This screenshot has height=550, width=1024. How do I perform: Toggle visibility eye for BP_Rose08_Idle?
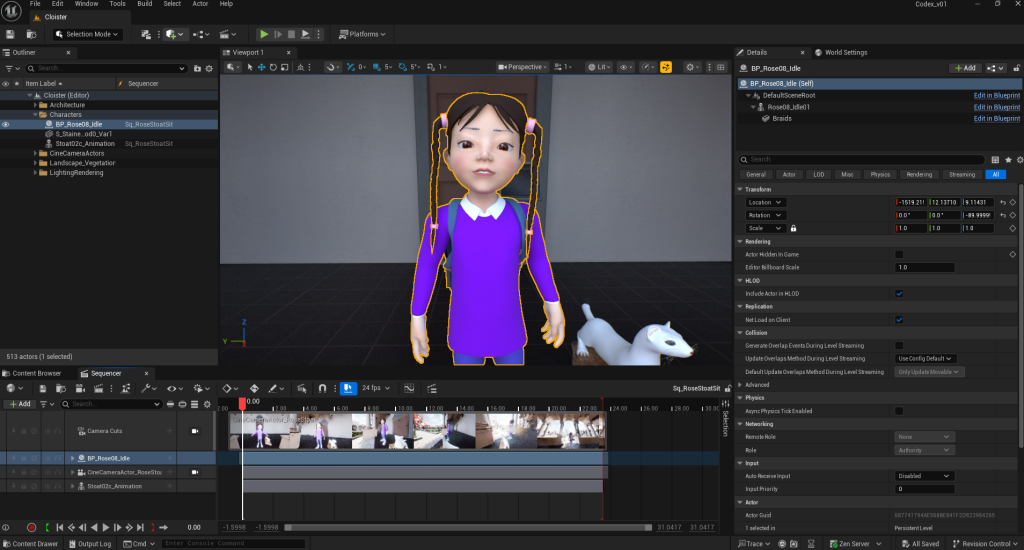tap(6, 125)
